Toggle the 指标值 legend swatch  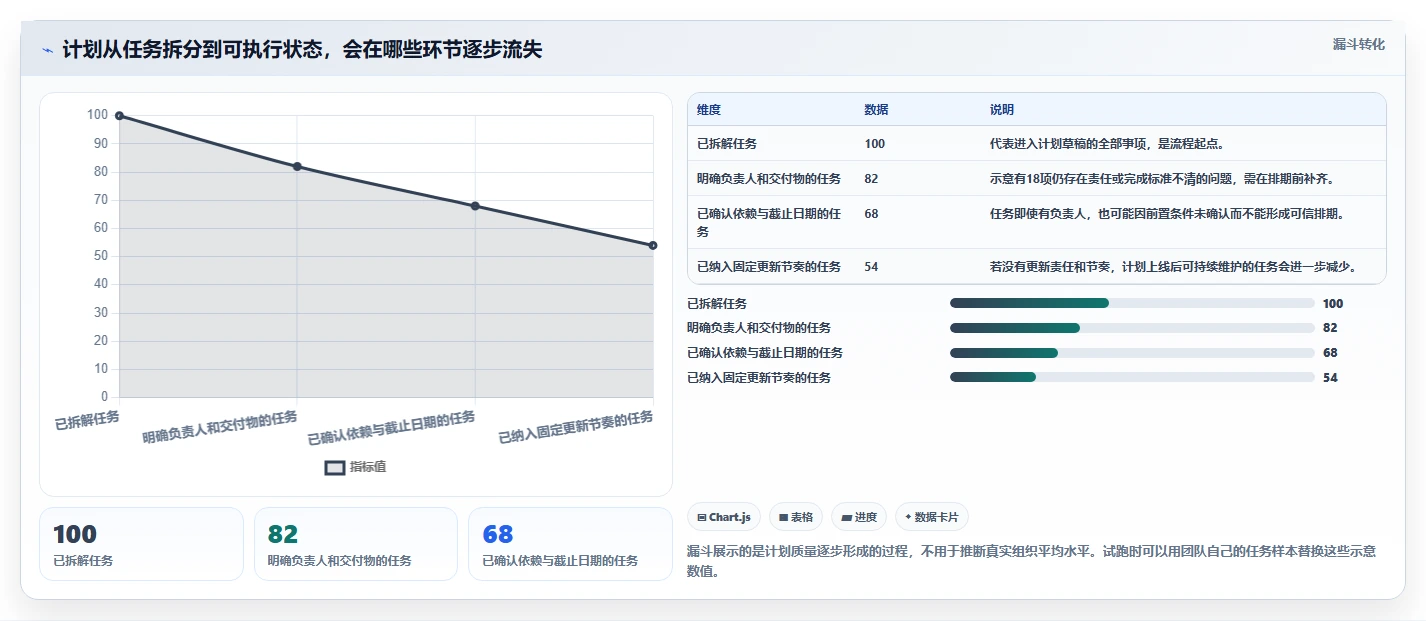tap(335, 467)
